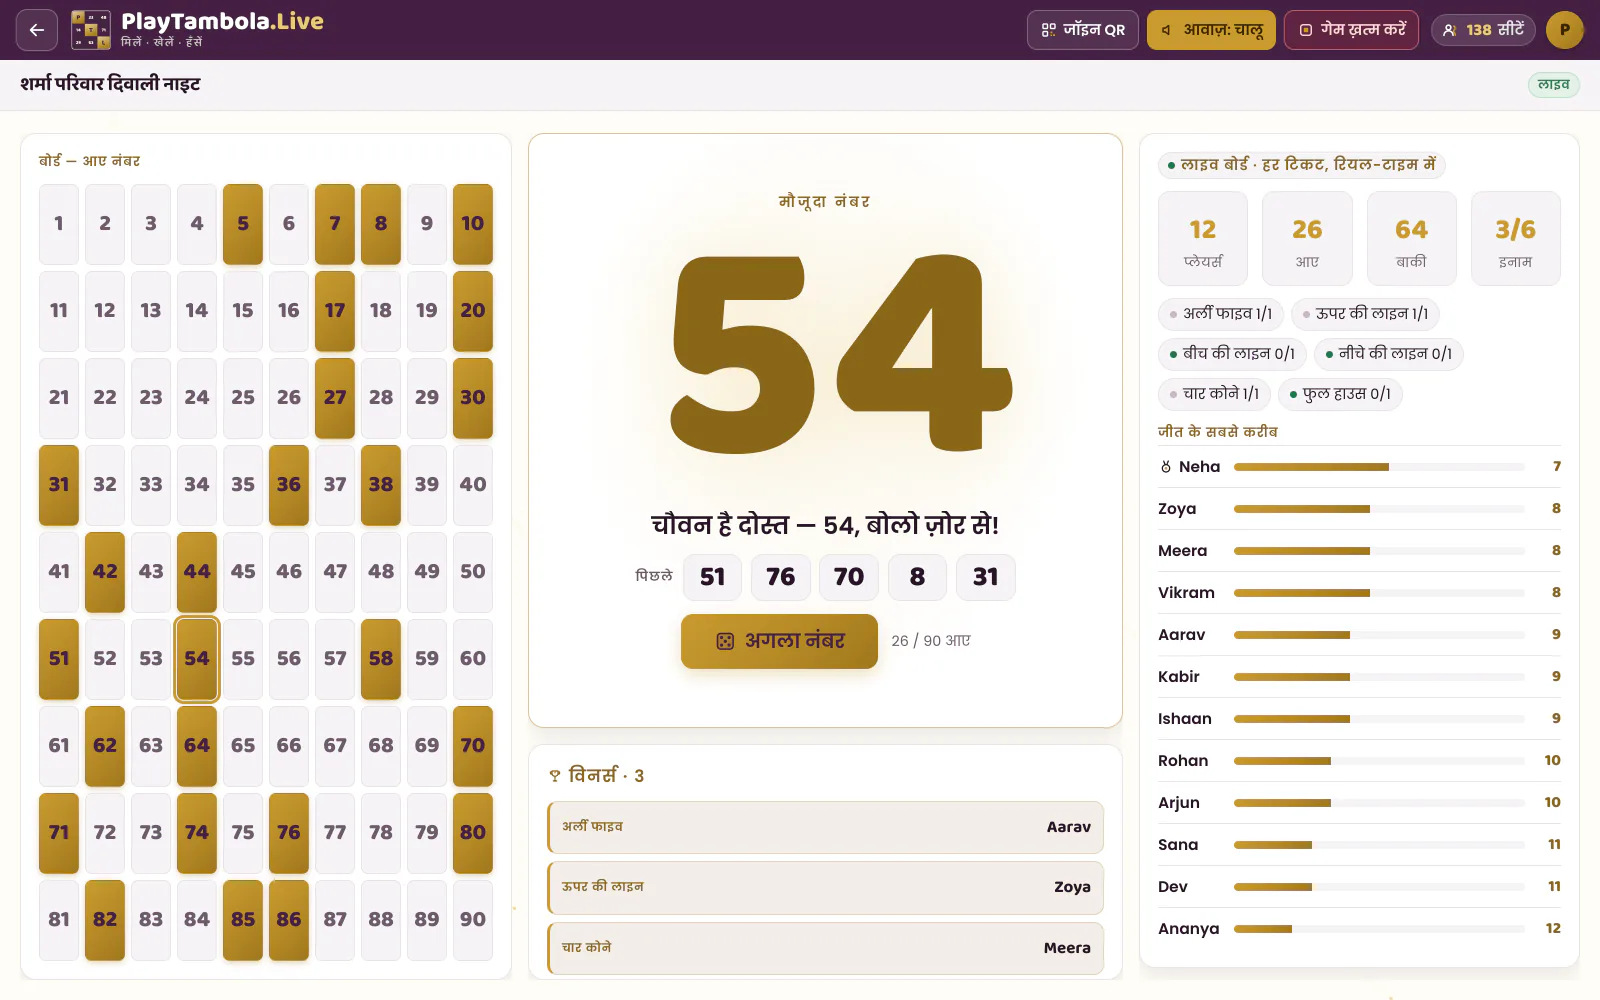Click Neha's progress bar
Image resolution: width=1600 pixels, height=1000 pixels.
click(x=1379, y=467)
